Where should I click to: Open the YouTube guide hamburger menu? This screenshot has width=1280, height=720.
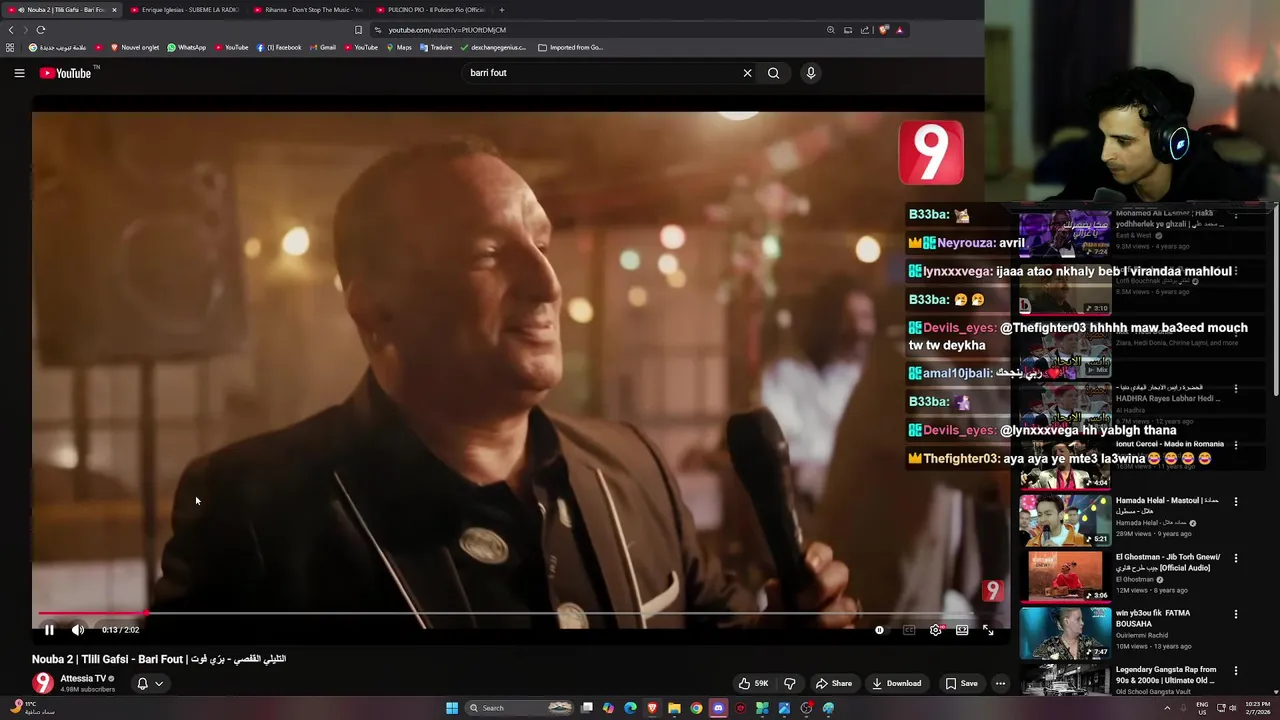tap(19, 73)
